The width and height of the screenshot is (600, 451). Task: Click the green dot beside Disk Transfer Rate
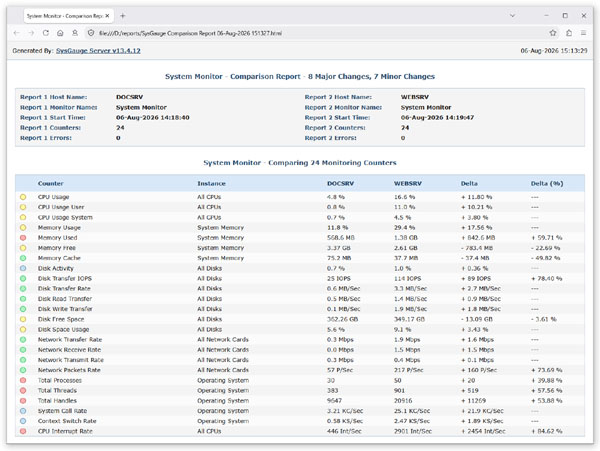[23, 288]
